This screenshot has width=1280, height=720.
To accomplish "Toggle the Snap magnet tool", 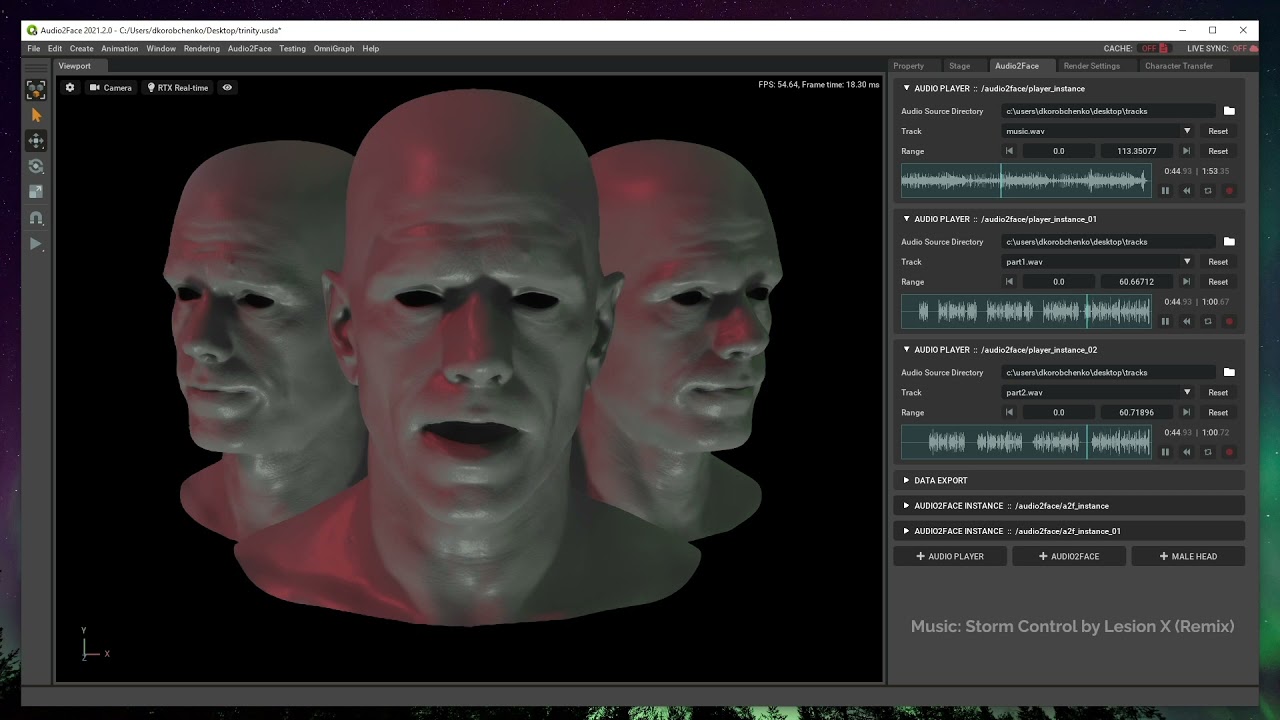I will point(36,218).
